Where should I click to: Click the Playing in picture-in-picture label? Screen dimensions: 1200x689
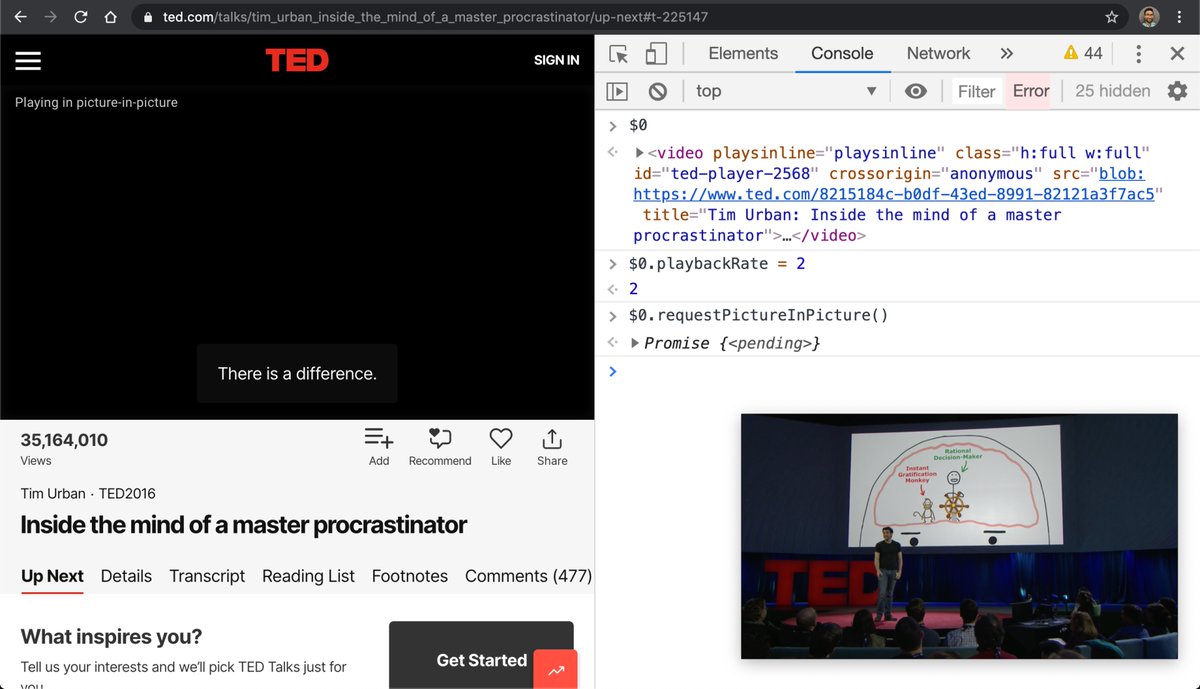pos(96,102)
